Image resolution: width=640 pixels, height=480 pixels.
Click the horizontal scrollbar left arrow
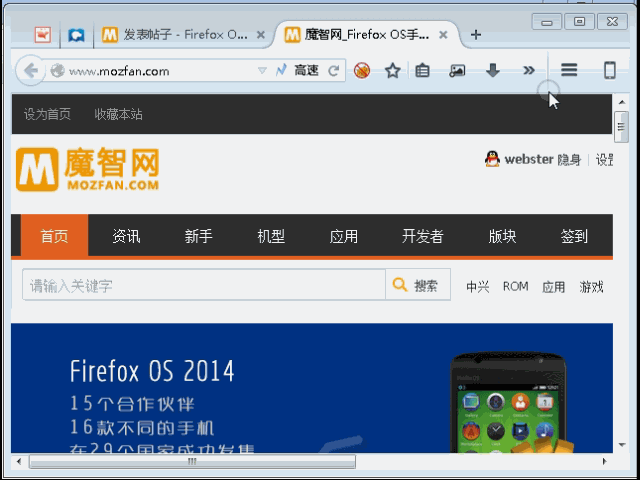tap(19, 461)
